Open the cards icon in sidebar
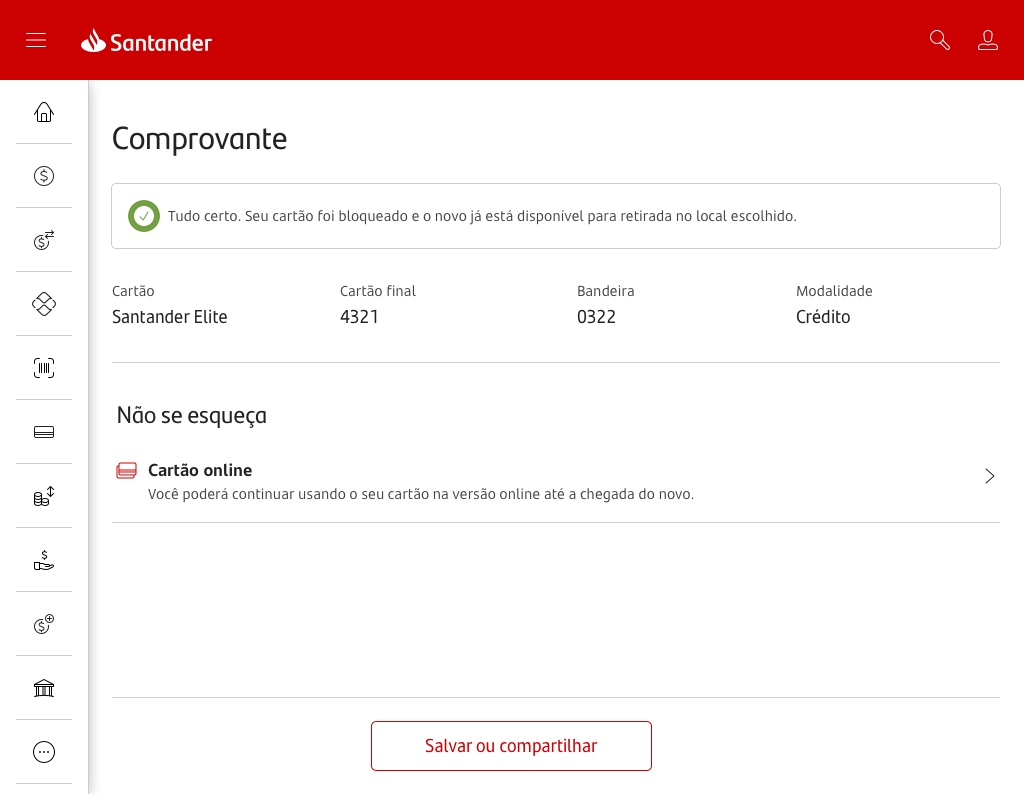The height and width of the screenshot is (794, 1024). 44,432
